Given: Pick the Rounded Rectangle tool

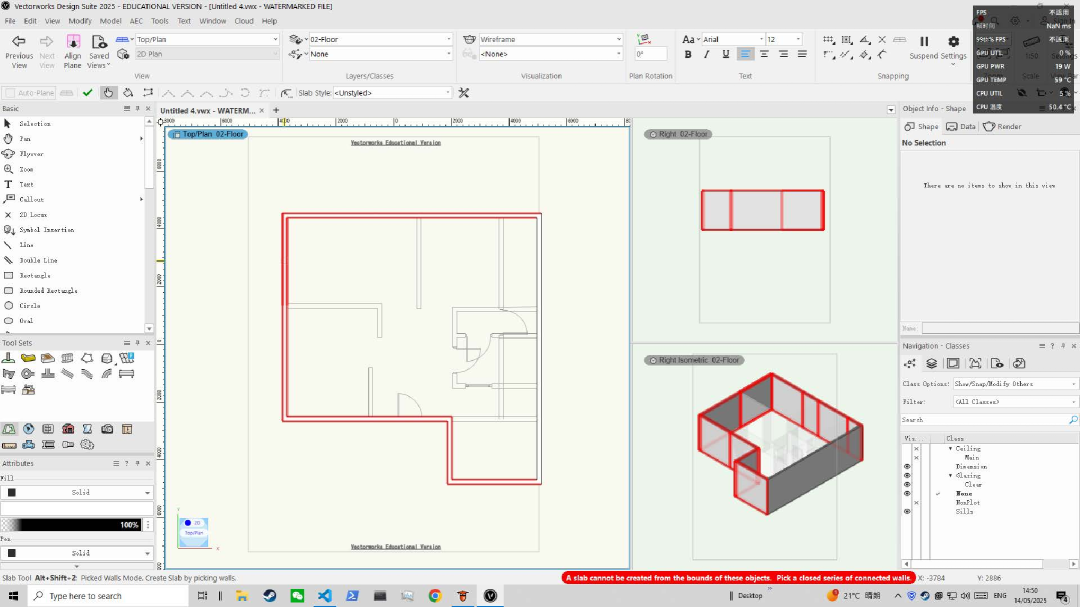Looking at the screenshot, I should pyautogui.click(x=47, y=290).
